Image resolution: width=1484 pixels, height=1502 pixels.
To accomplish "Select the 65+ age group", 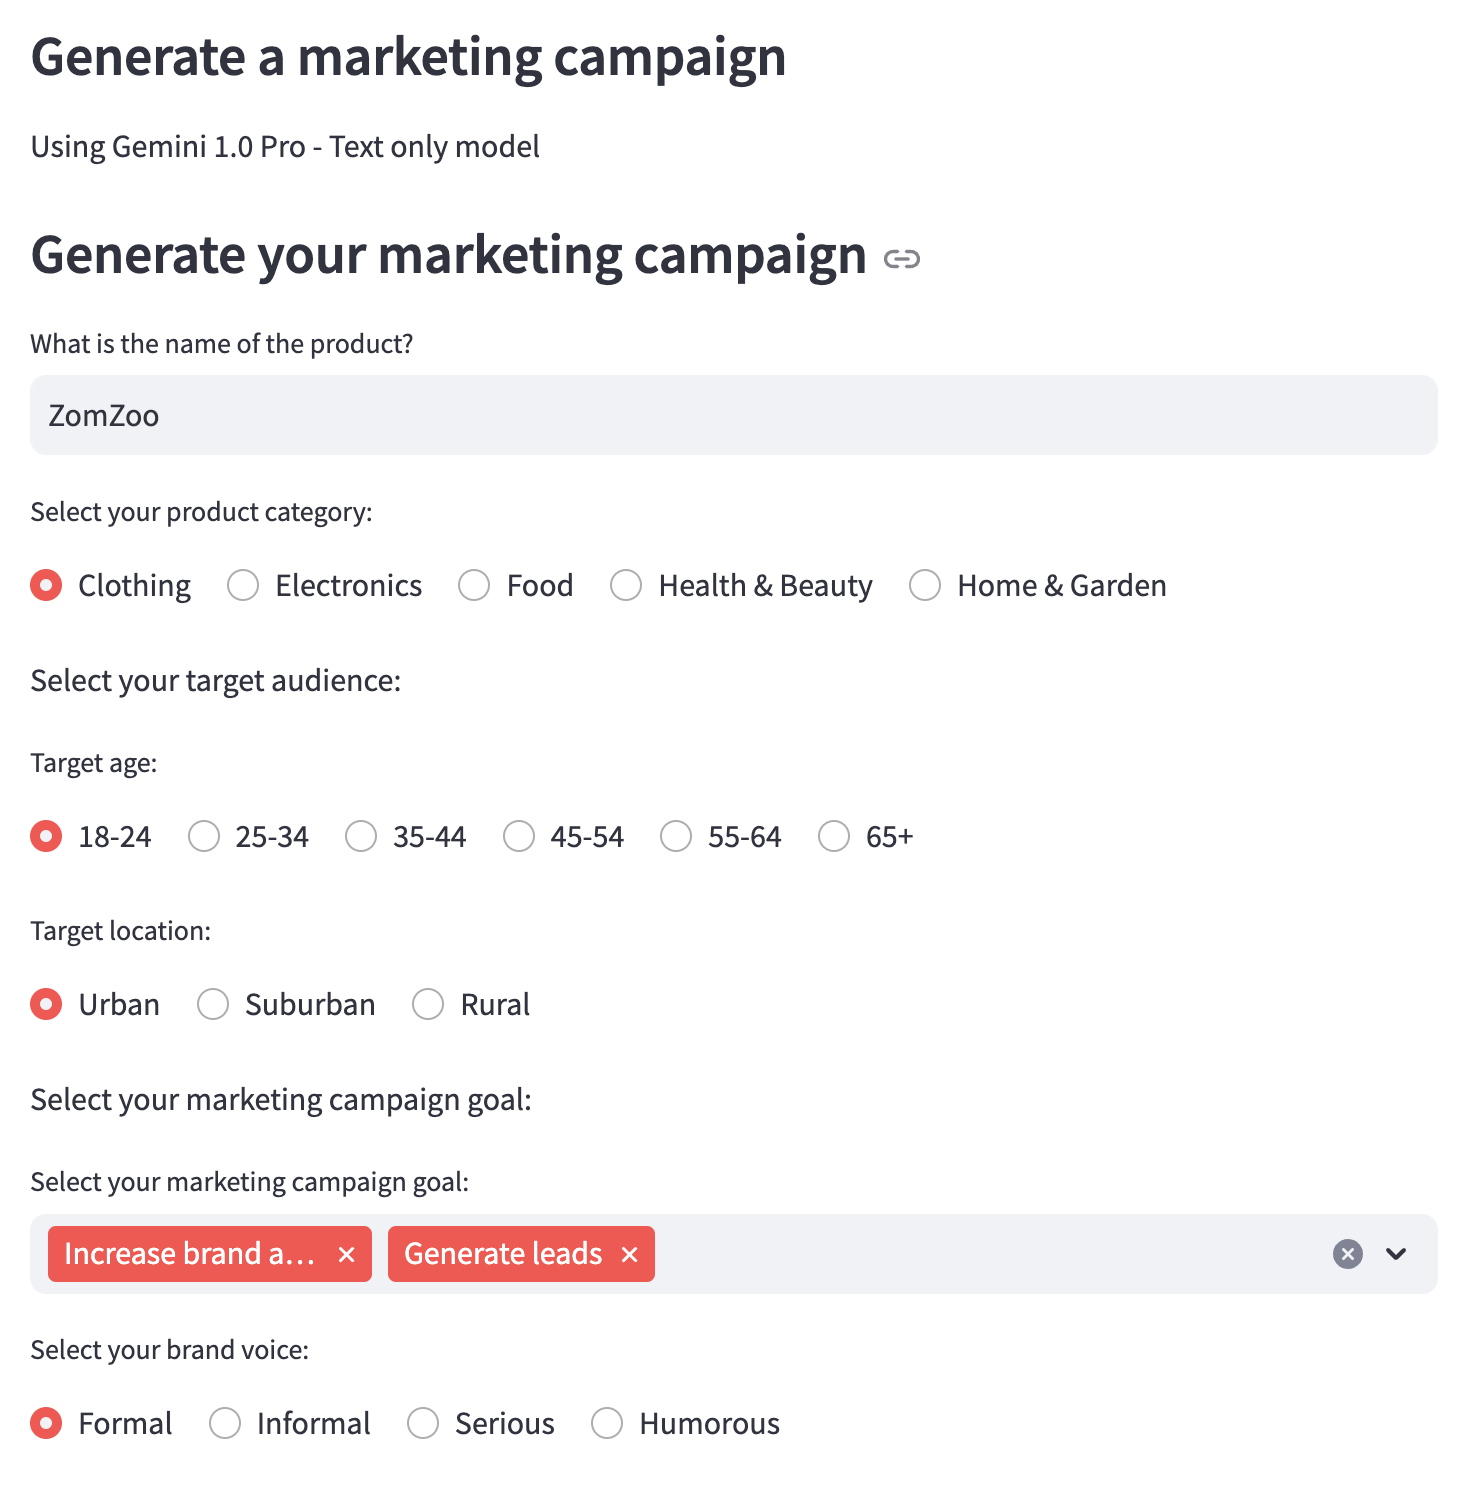I will [x=834, y=837].
